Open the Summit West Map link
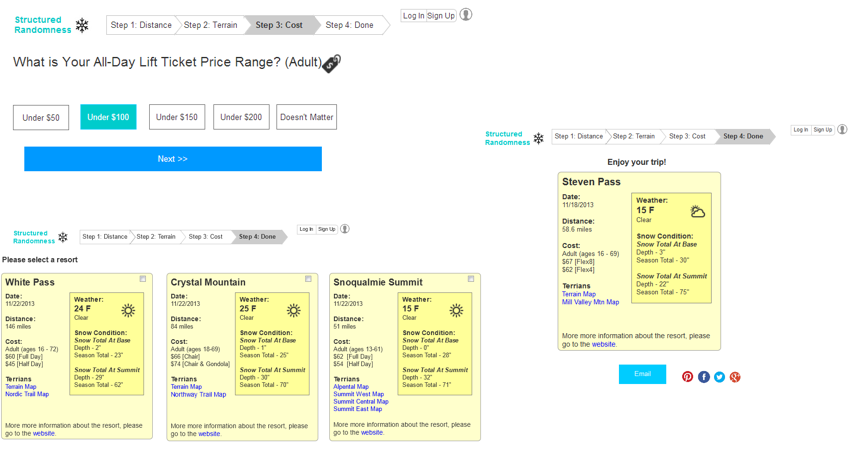This screenshot has height=449, width=848. coord(359,394)
